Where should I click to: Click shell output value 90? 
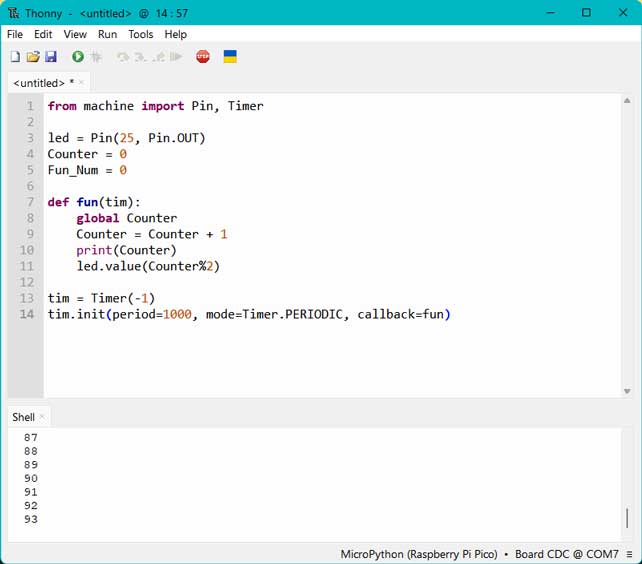pyautogui.click(x=31, y=478)
